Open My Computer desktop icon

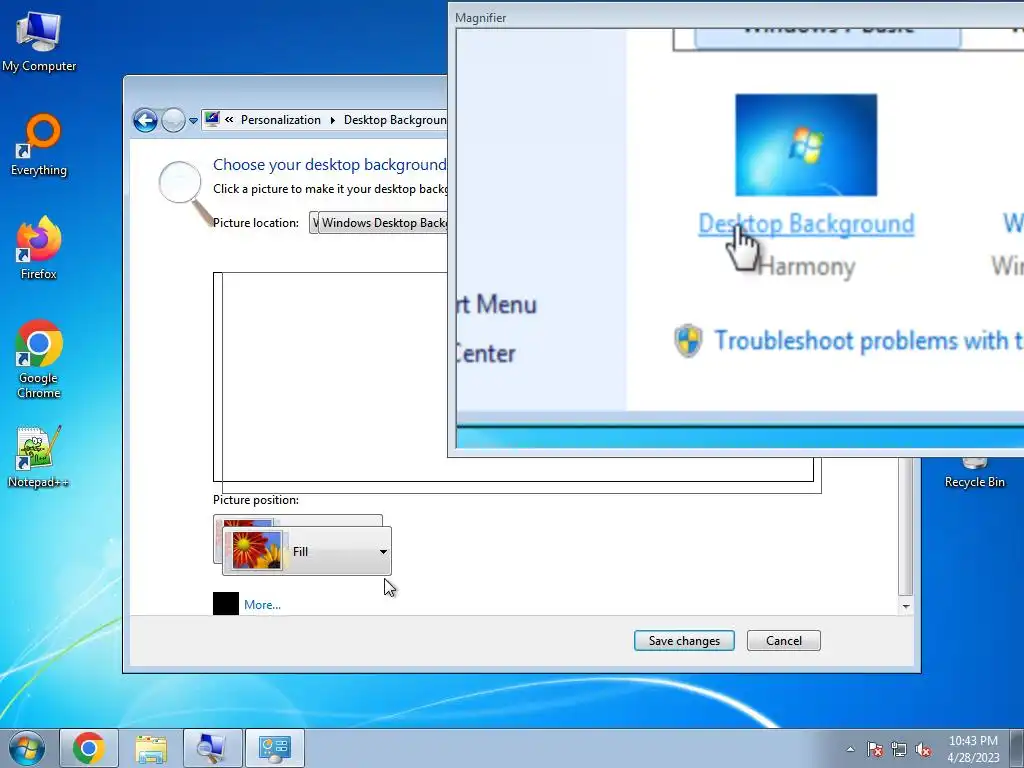(39, 41)
